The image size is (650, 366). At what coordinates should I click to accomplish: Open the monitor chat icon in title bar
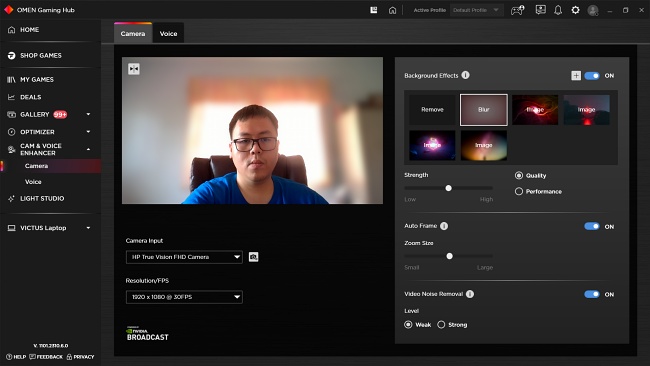tap(541, 10)
